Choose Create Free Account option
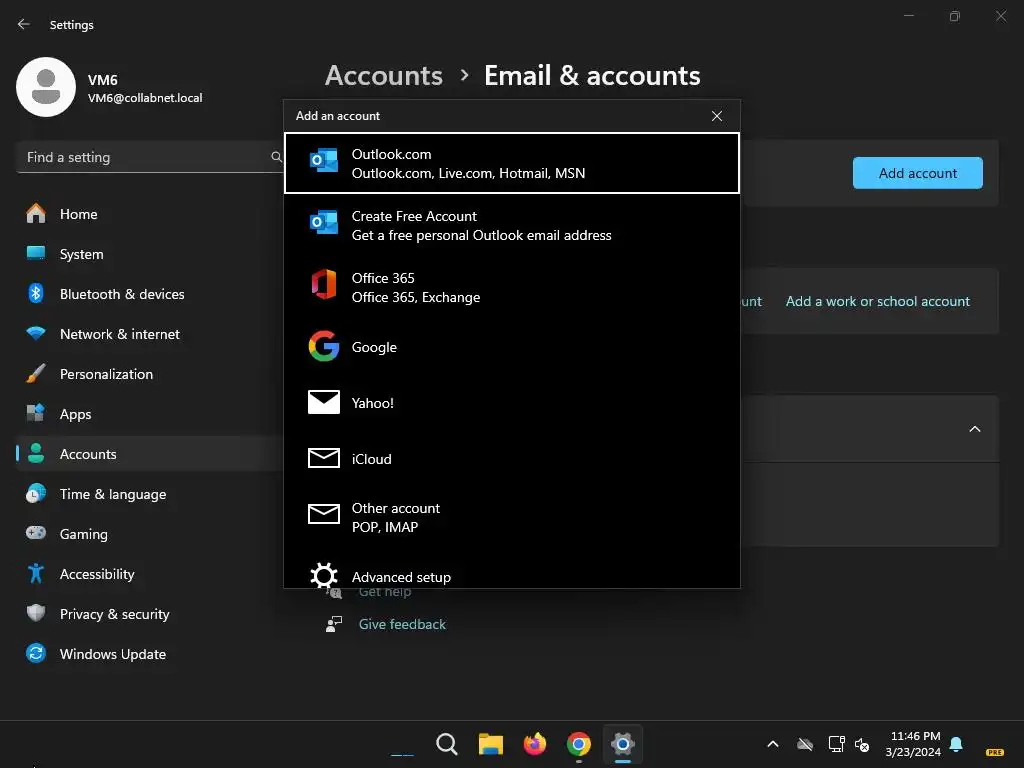 (x=512, y=225)
